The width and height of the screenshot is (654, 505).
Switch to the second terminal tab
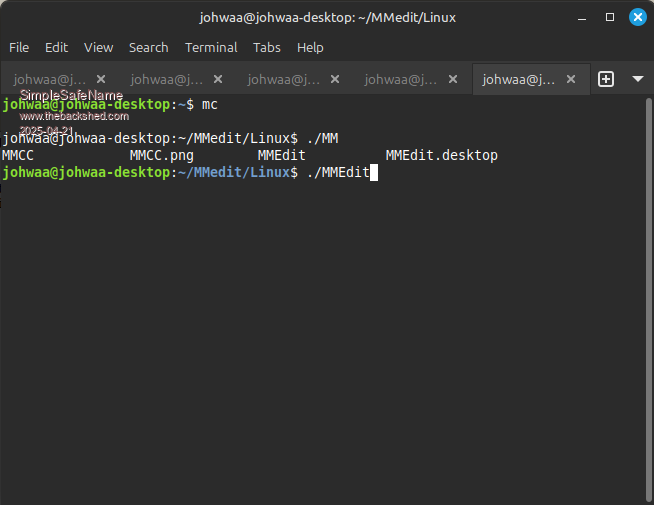[167, 79]
